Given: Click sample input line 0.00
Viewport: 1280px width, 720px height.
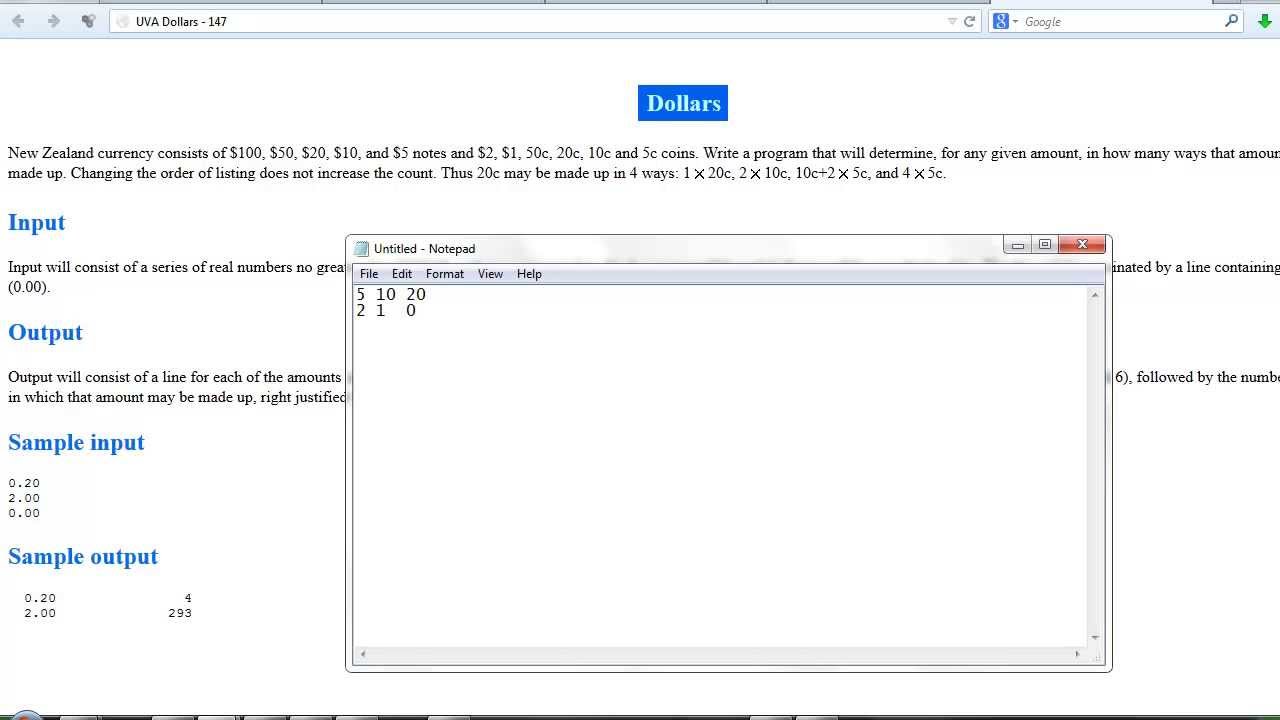Looking at the screenshot, I should (x=24, y=513).
